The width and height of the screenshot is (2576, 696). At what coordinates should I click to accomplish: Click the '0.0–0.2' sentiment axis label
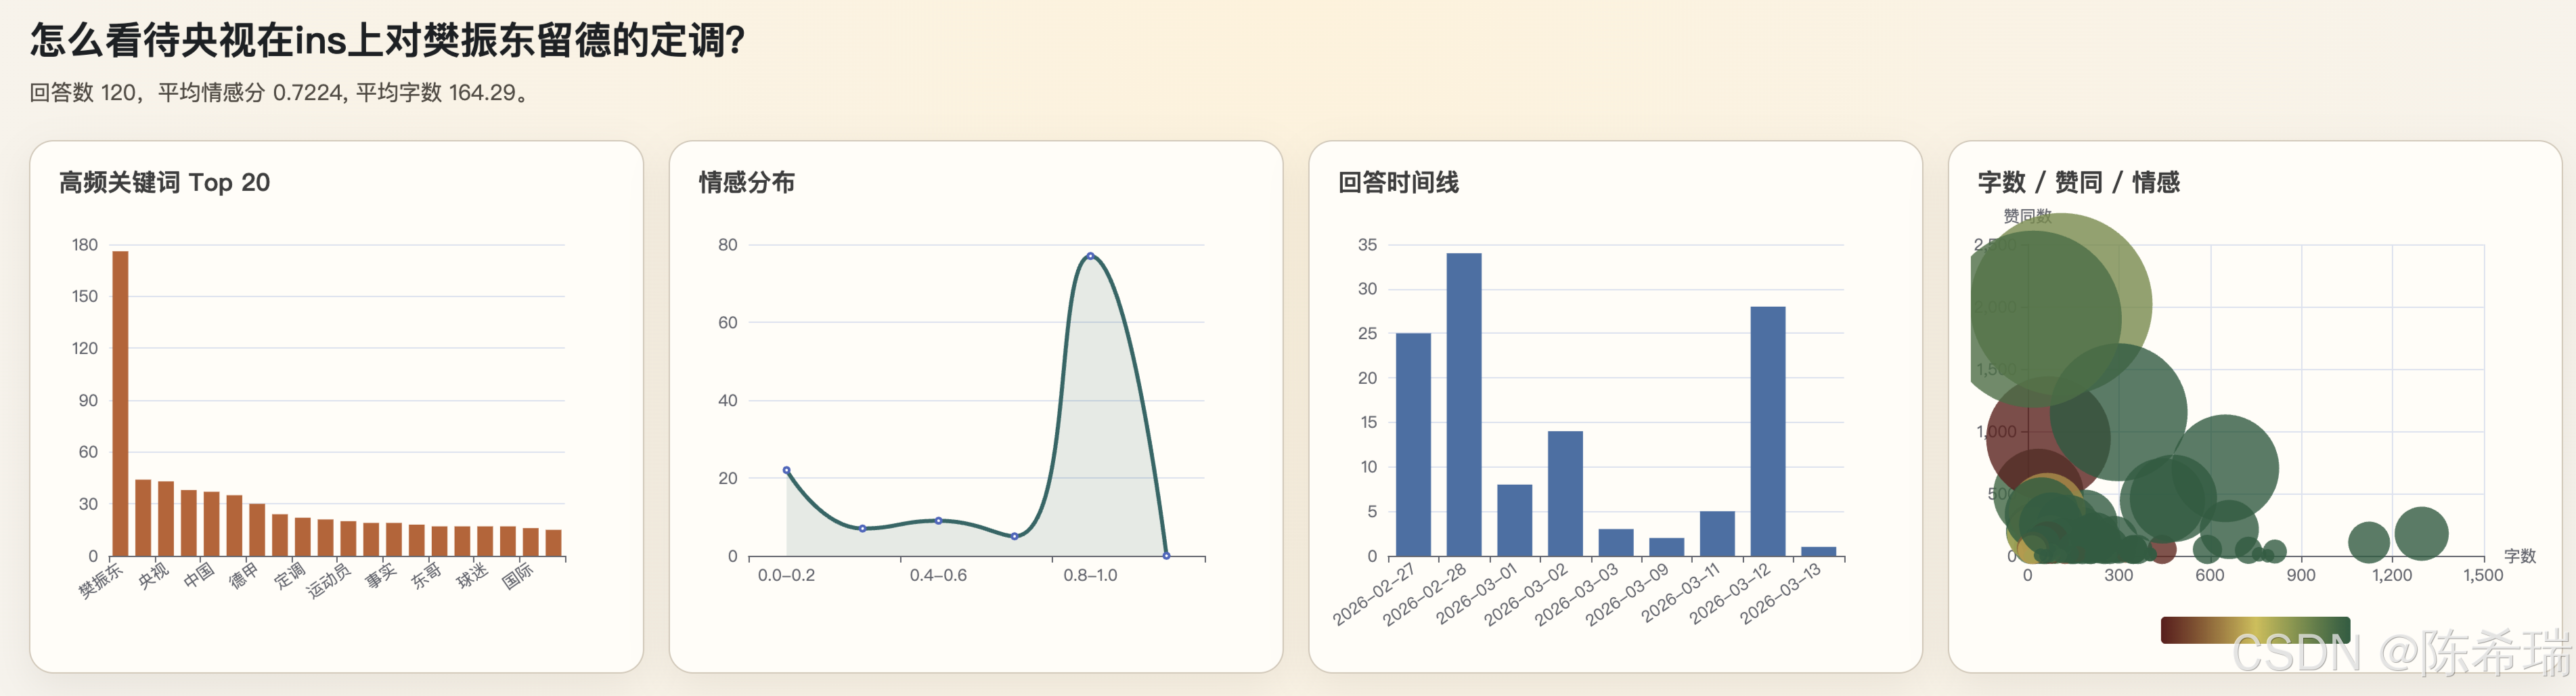click(x=786, y=575)
